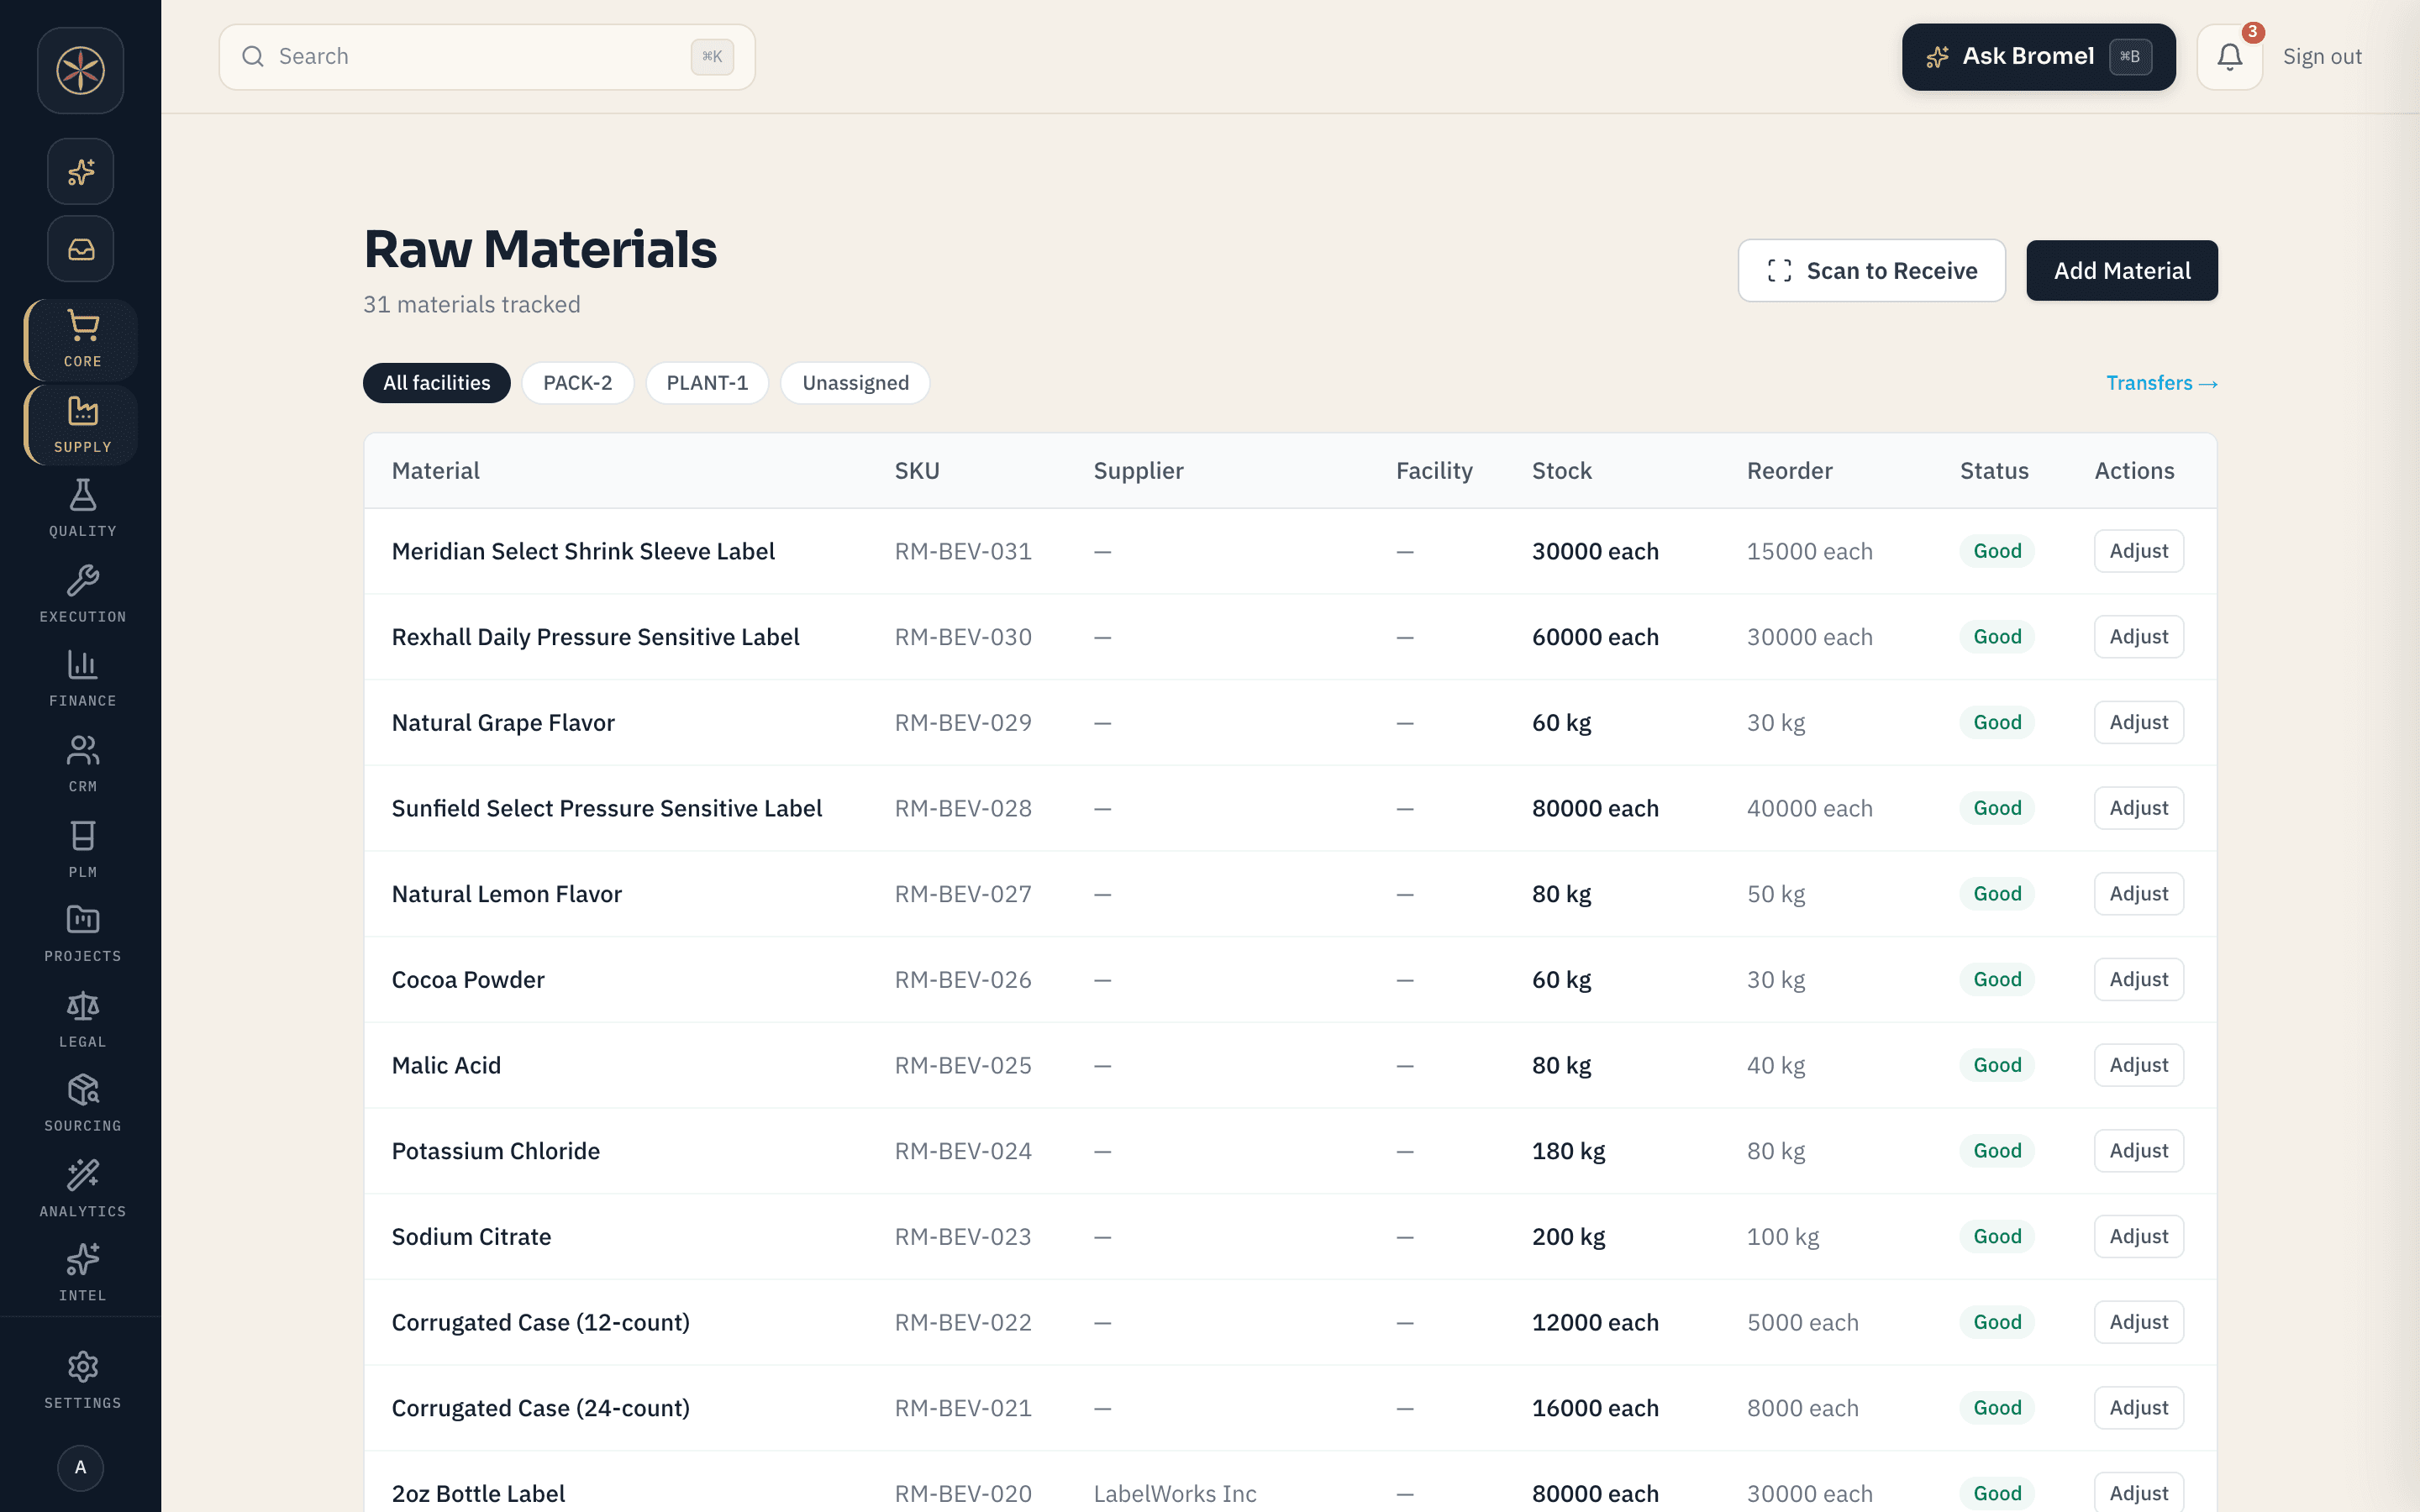Click the Good status for Sodium Citrate
This screenshot has width=2420, height=1512.
(1997, 1237)
